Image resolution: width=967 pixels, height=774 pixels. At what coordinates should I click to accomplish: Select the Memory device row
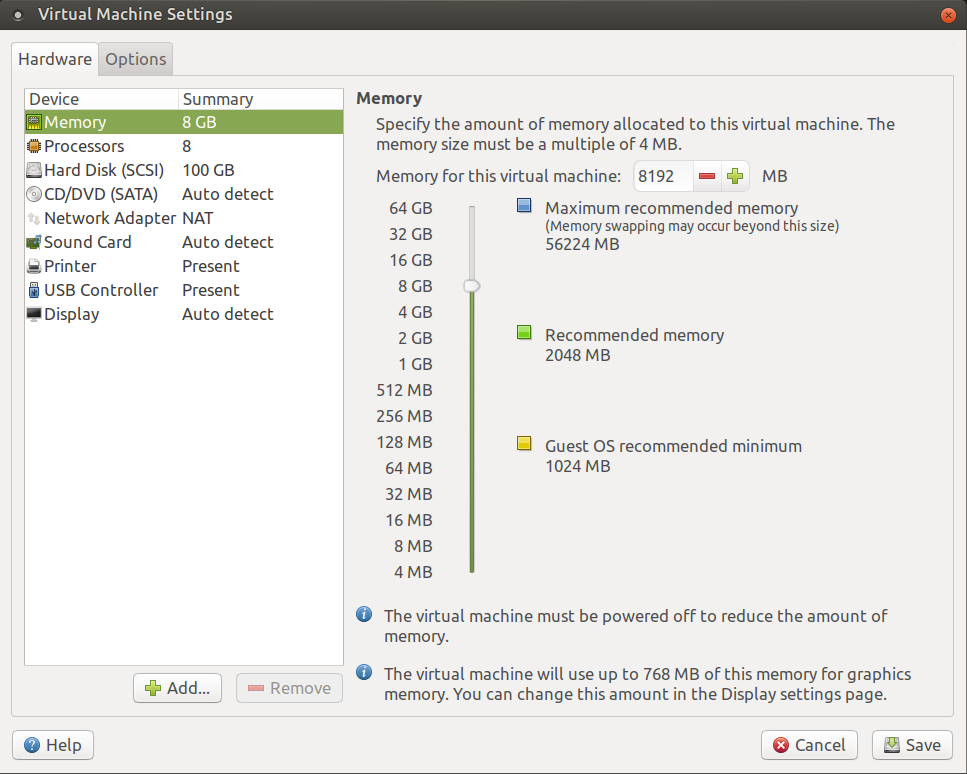tap(184, 122)
